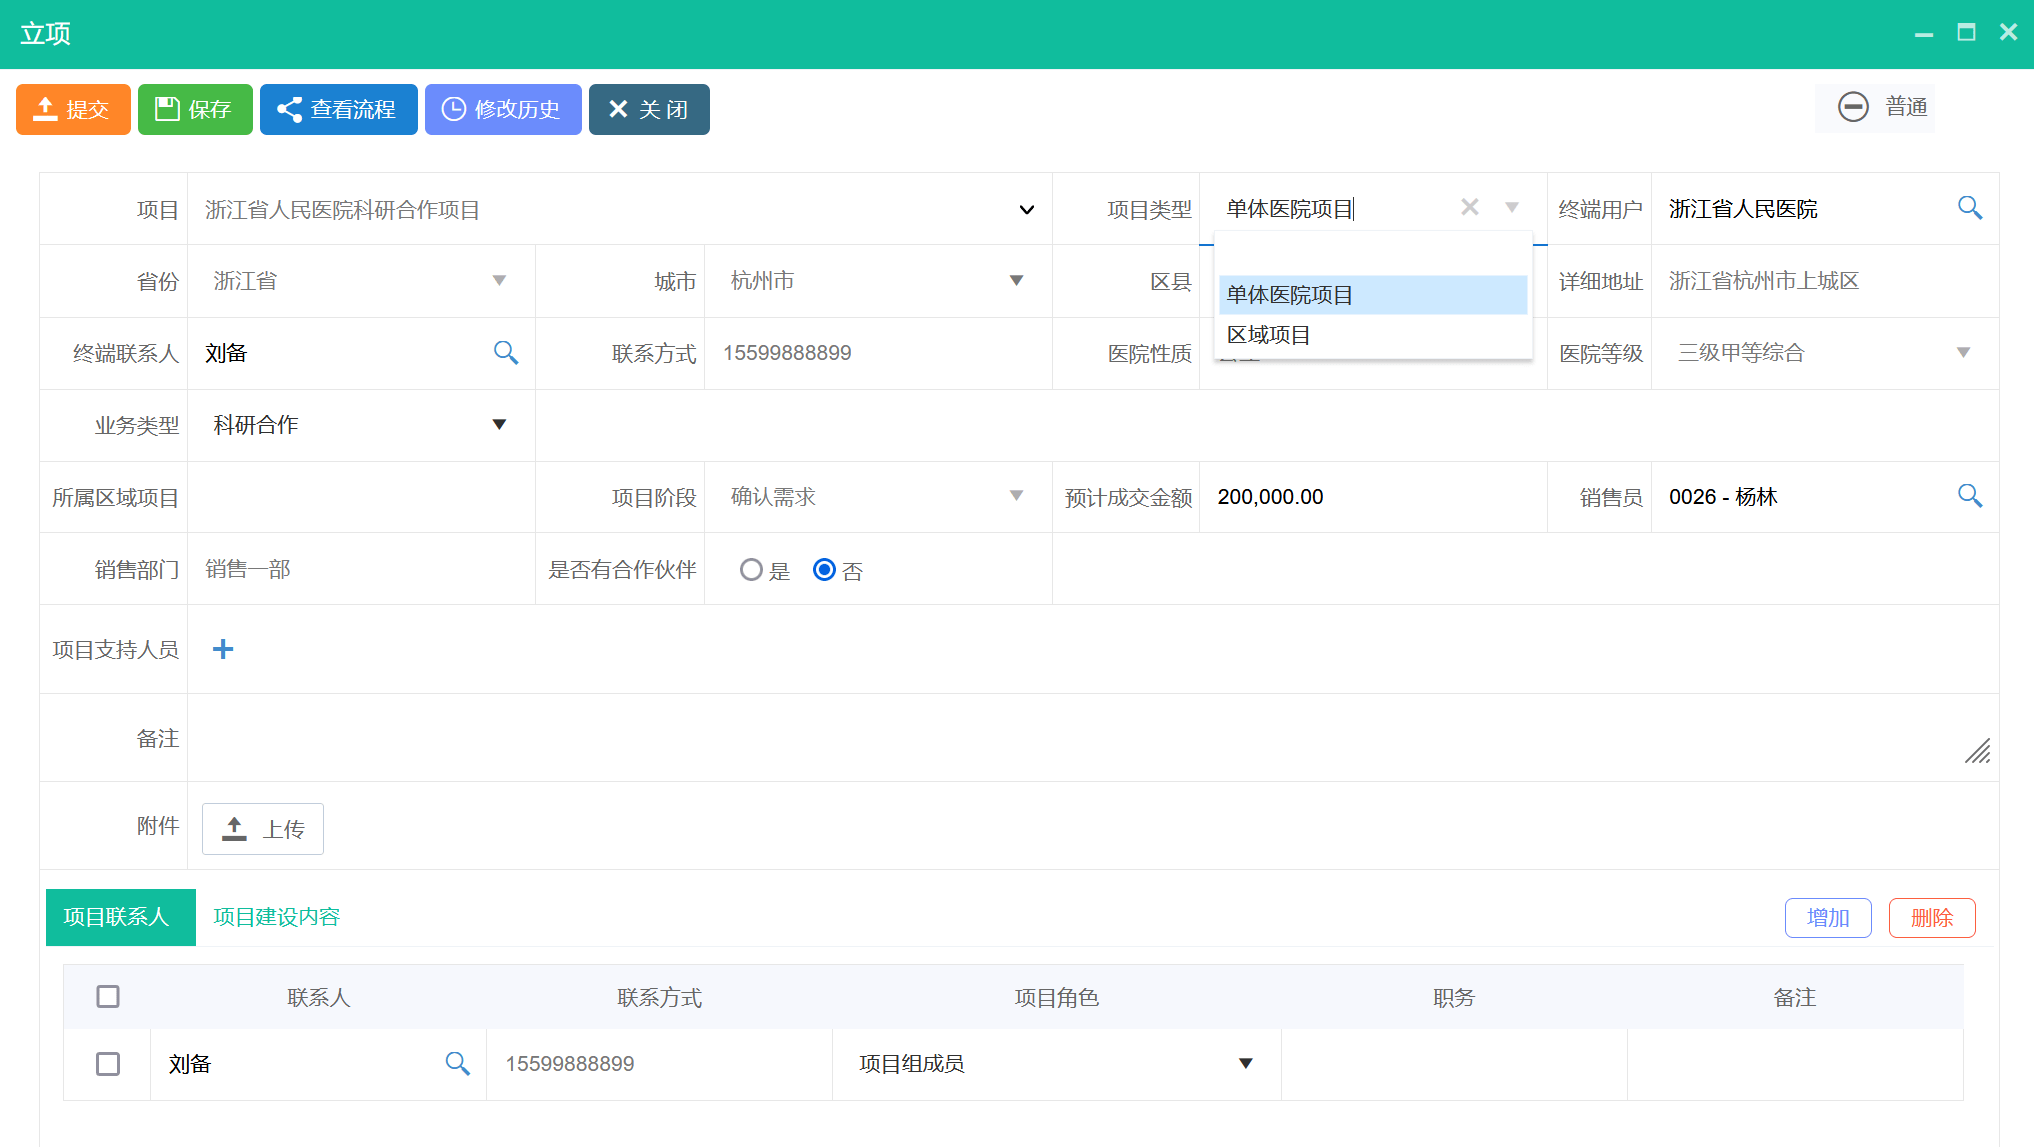Screen dimensions: 2034x1147
Task: Expand the 城市 dropdown arrow
Action: point(1016,281)
